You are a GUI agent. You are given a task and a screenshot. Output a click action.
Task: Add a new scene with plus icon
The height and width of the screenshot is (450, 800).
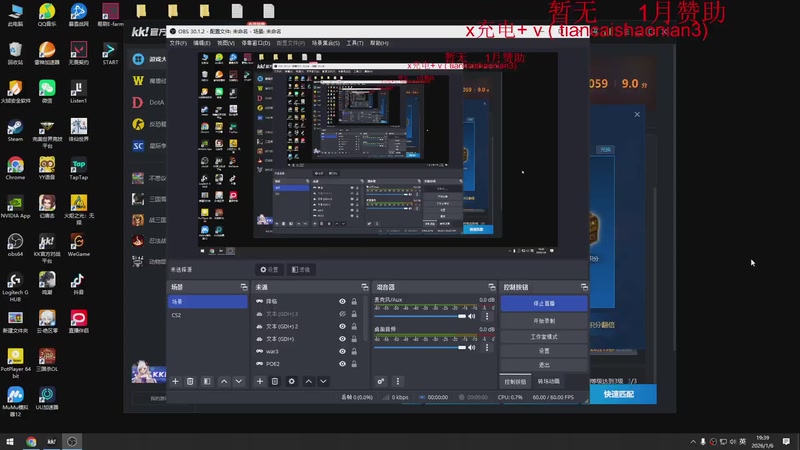tap(175, 381)
